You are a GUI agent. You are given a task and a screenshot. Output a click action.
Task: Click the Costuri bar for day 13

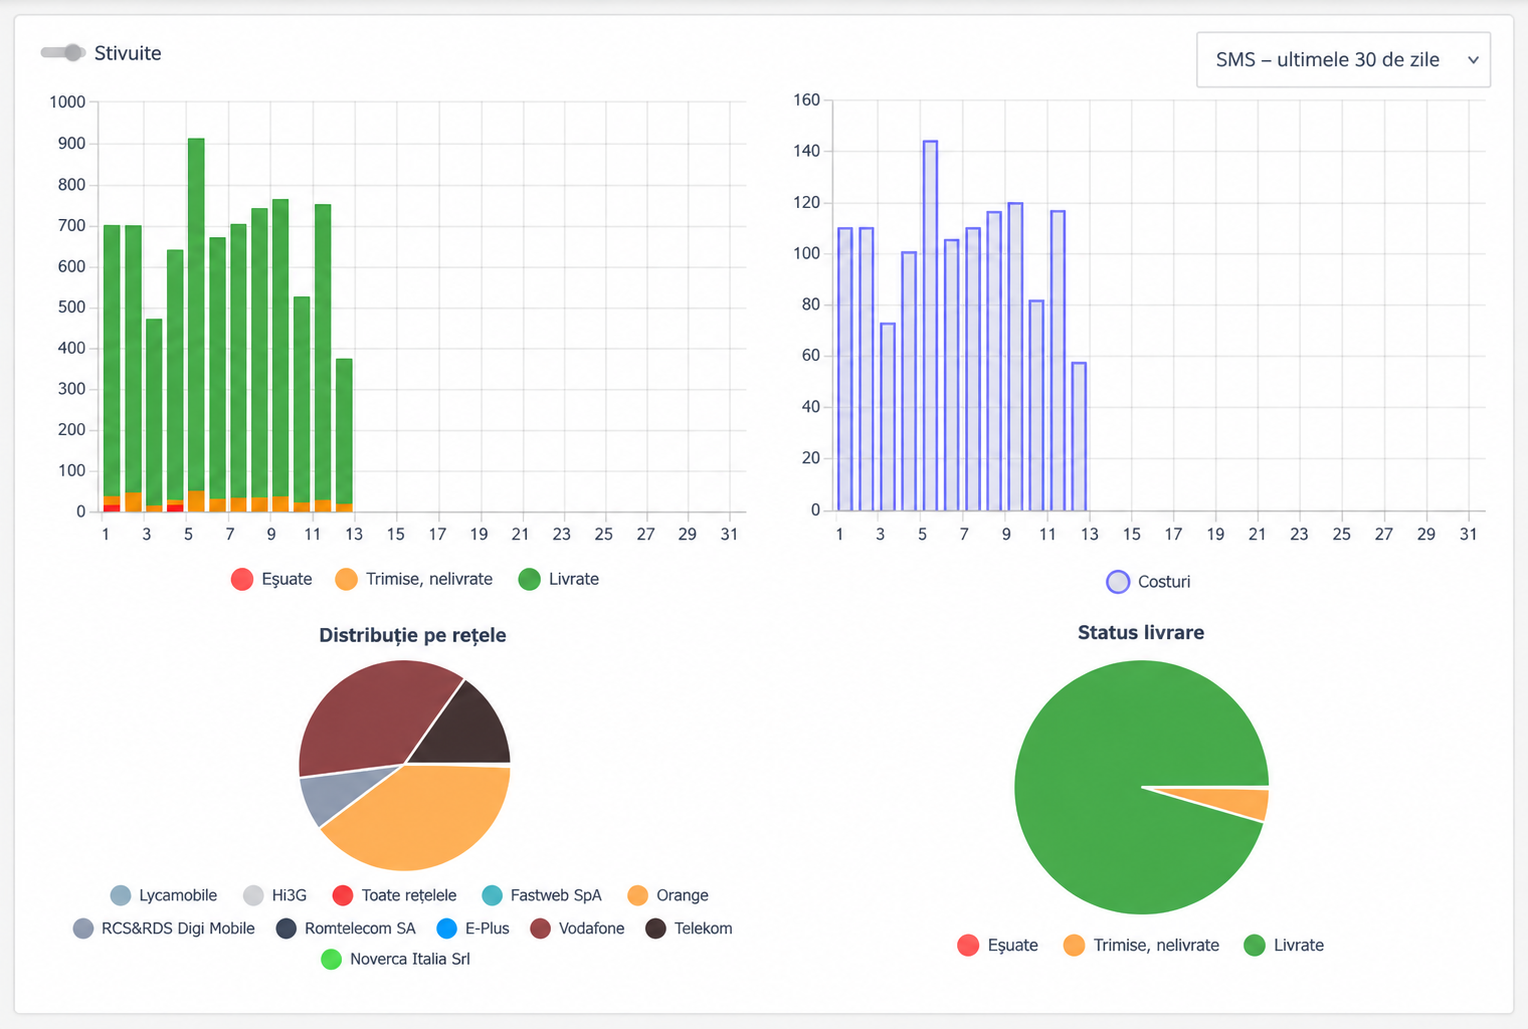(x=1079, y=437)
